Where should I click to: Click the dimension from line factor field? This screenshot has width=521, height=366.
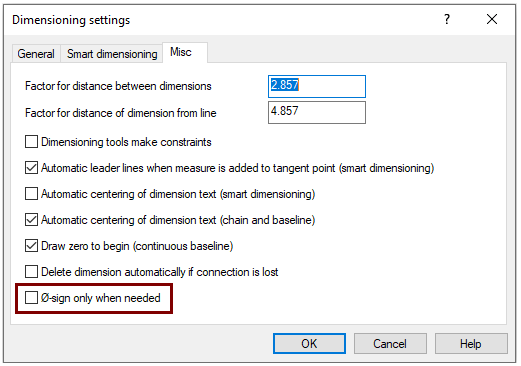pos(317,113)
